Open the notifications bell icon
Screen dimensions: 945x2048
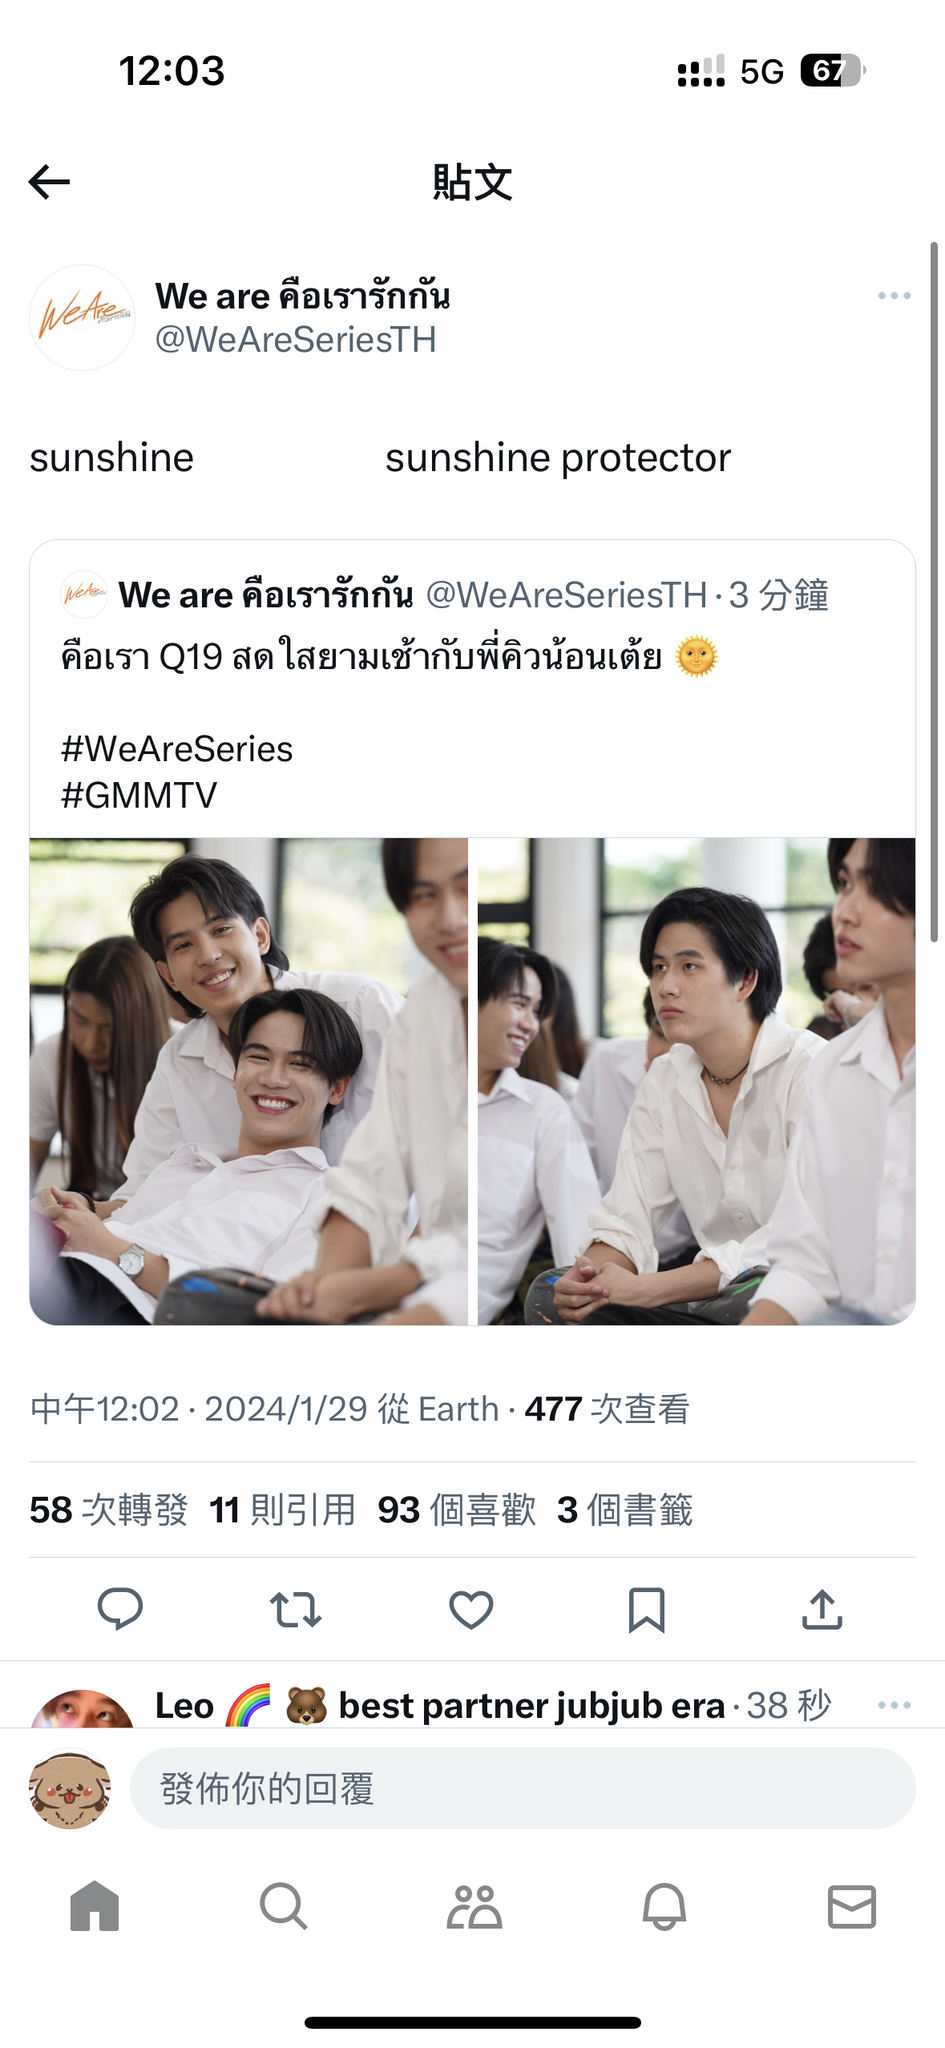click(x=664, y=1906)
